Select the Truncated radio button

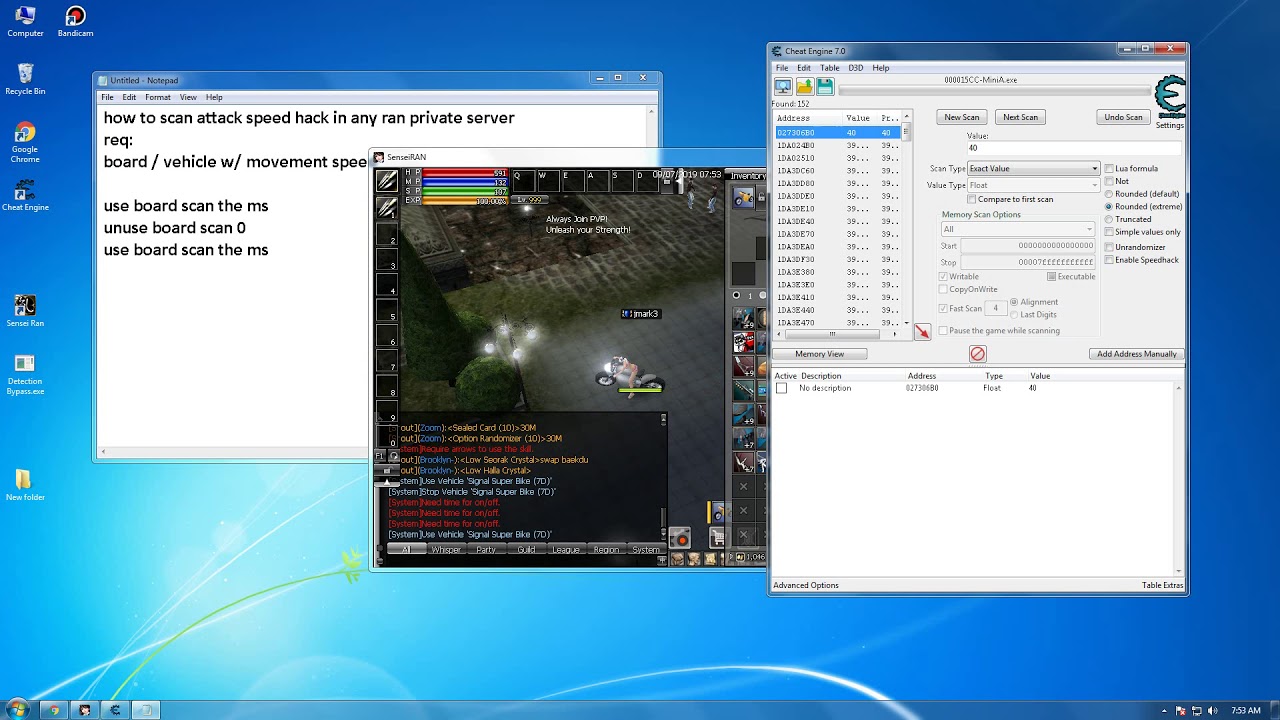[1108, 219]
